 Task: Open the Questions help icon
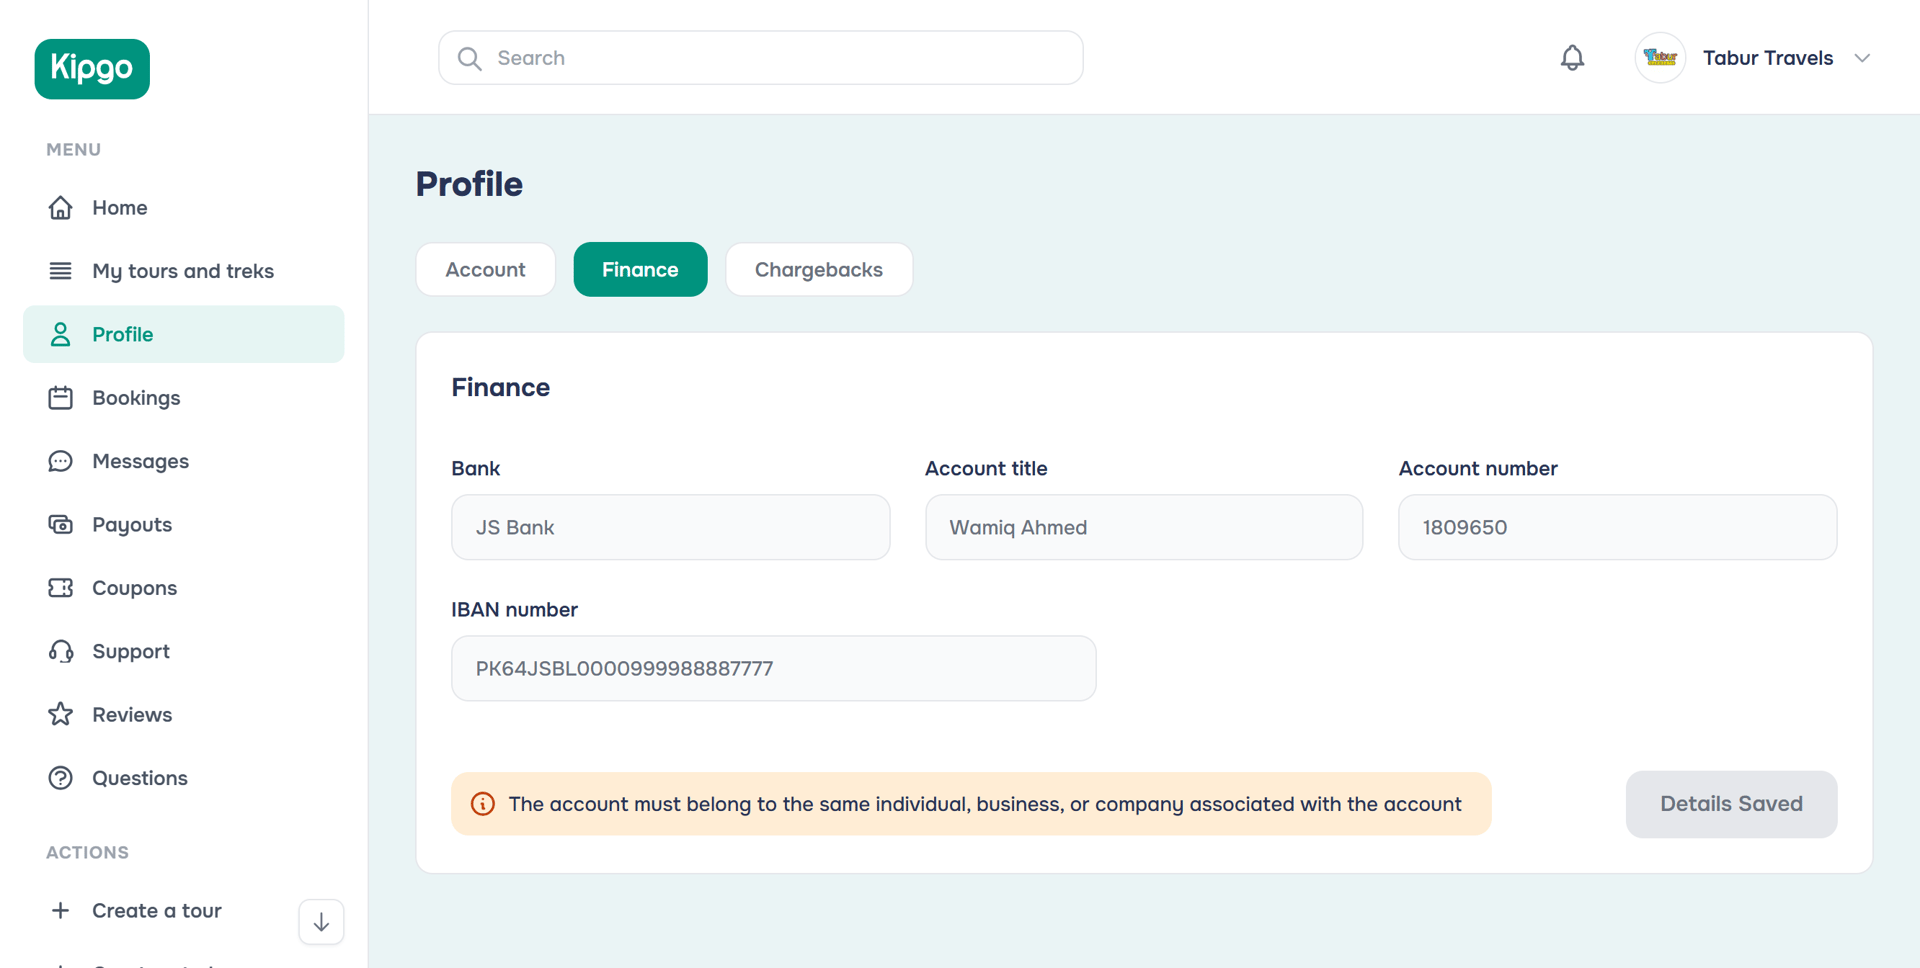pos(61,778)
